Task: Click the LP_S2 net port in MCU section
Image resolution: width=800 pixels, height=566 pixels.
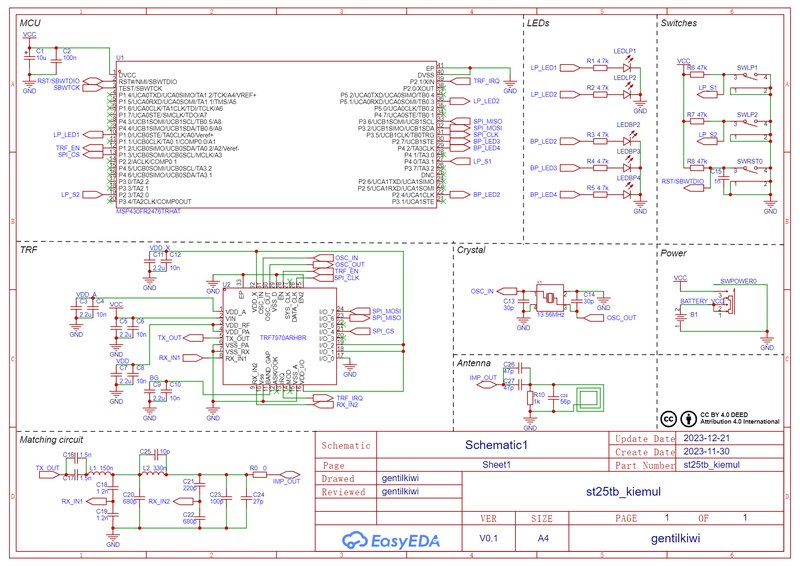Action: click(x=93, y=194)
